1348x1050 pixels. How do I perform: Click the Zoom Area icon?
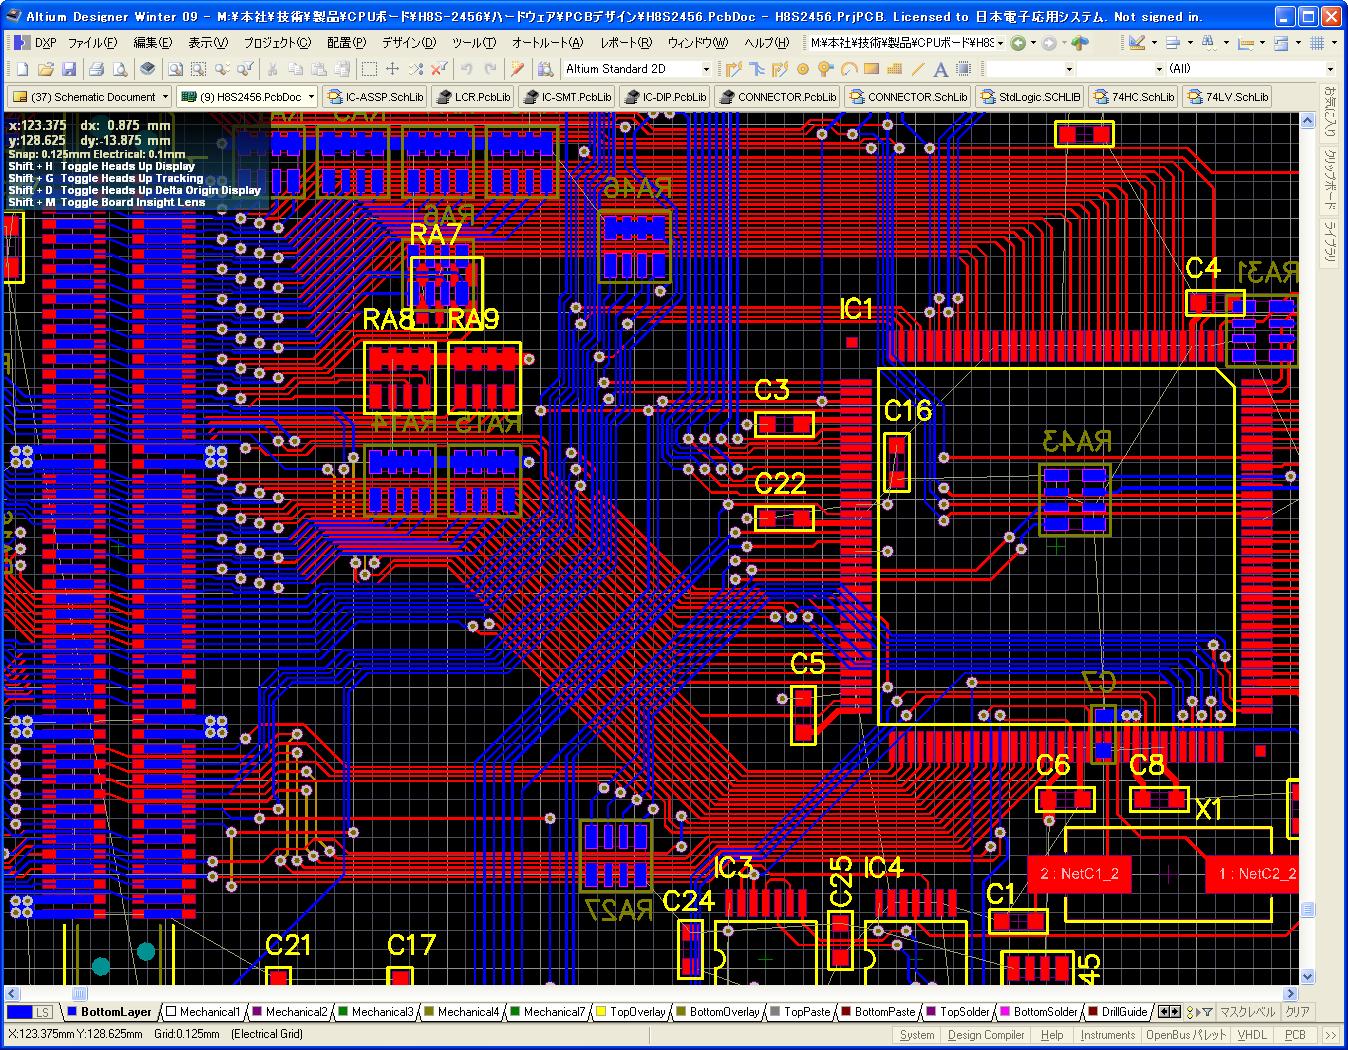tap(199, 69)
